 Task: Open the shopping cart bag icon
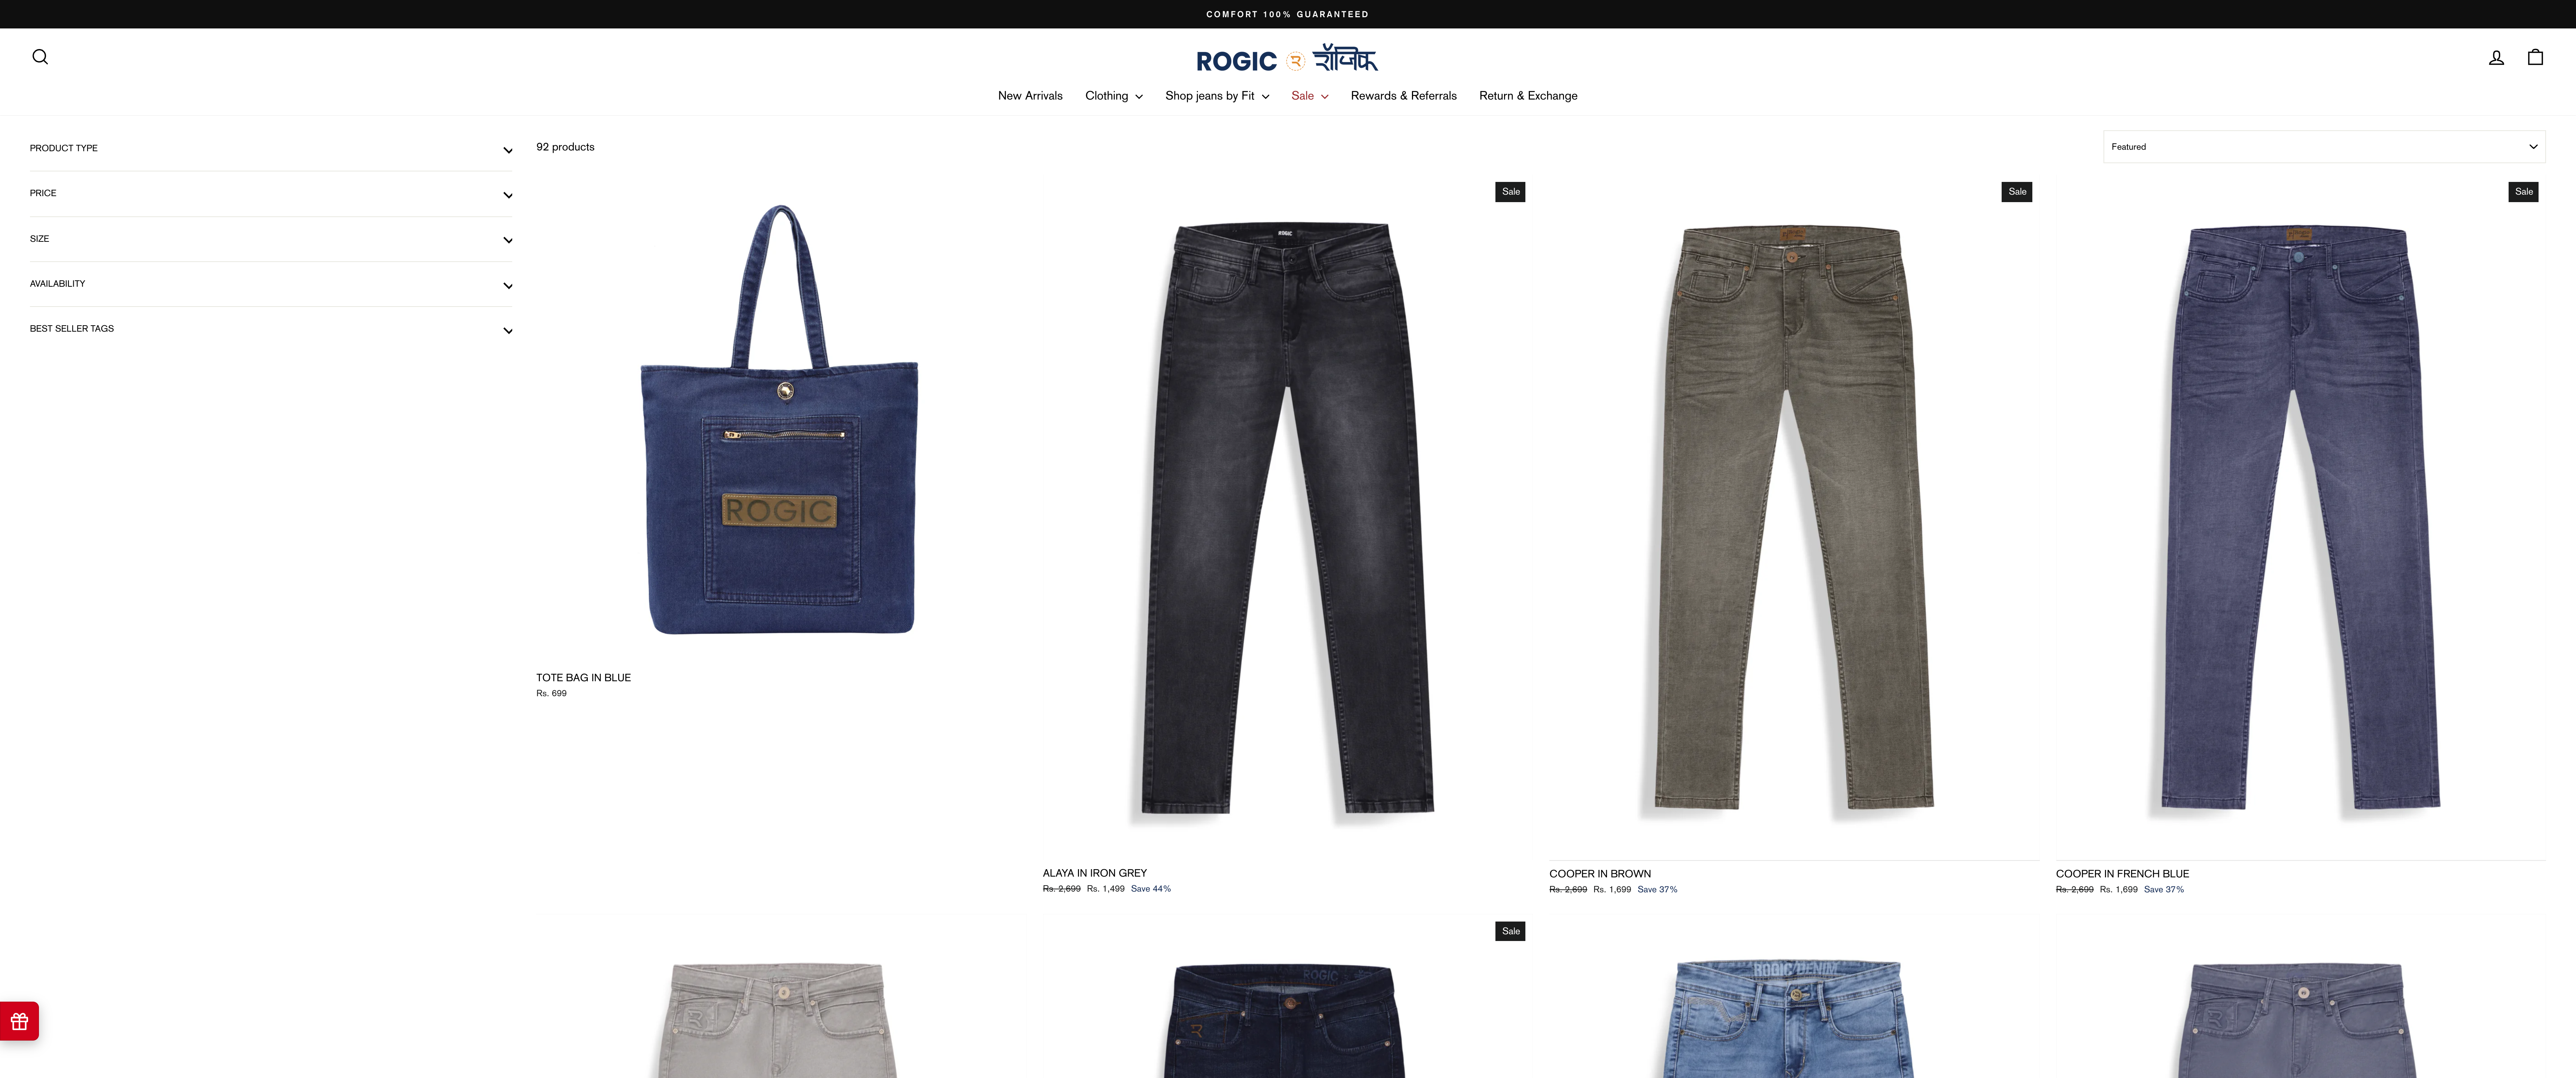click(x=2535, y=57)
